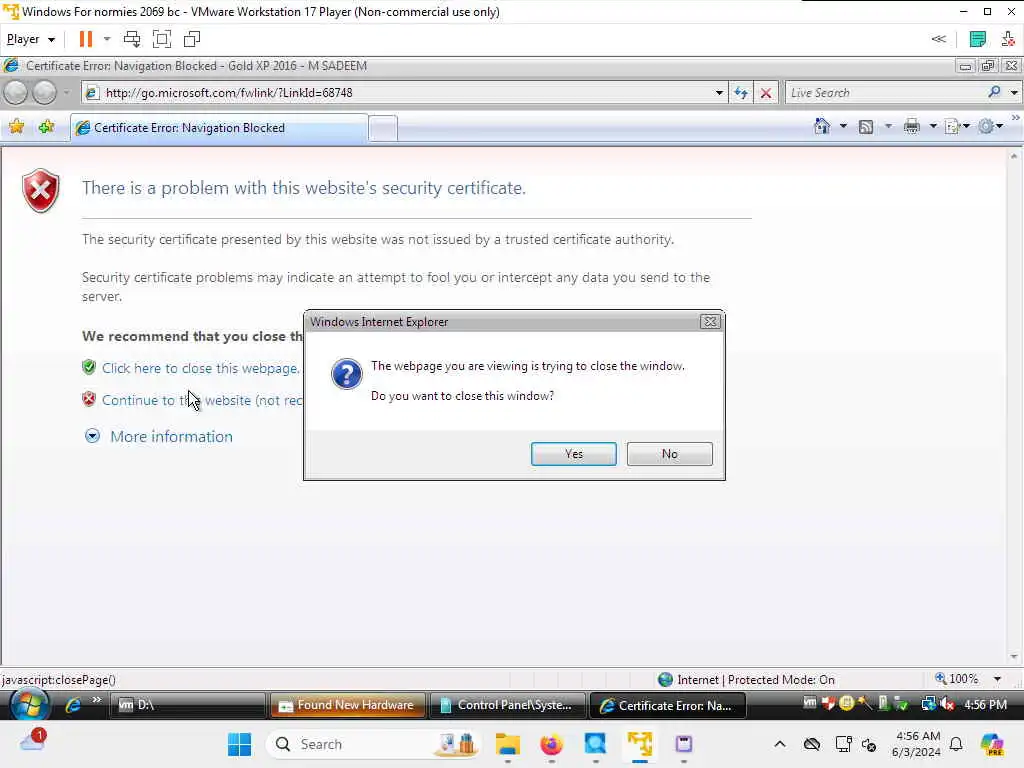Screen dimensions: 1024x768
Task: Enter full screen mode in VMware
Action: [x=161, y=39]
